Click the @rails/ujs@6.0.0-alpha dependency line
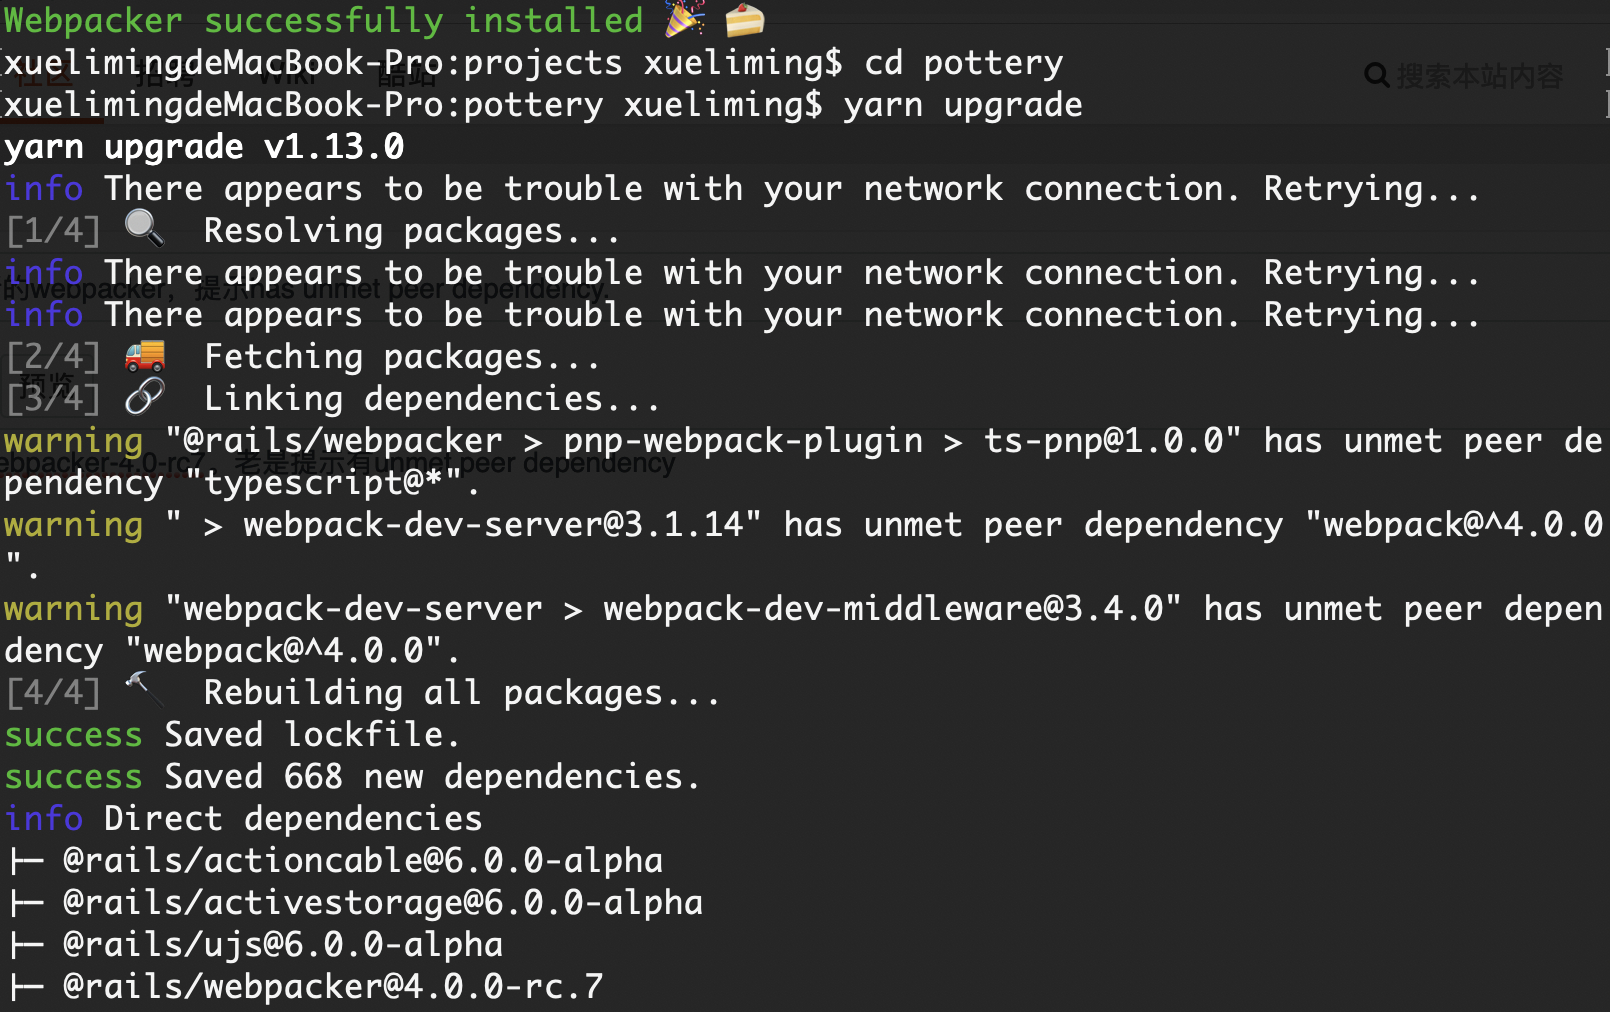 coord(282,945)
